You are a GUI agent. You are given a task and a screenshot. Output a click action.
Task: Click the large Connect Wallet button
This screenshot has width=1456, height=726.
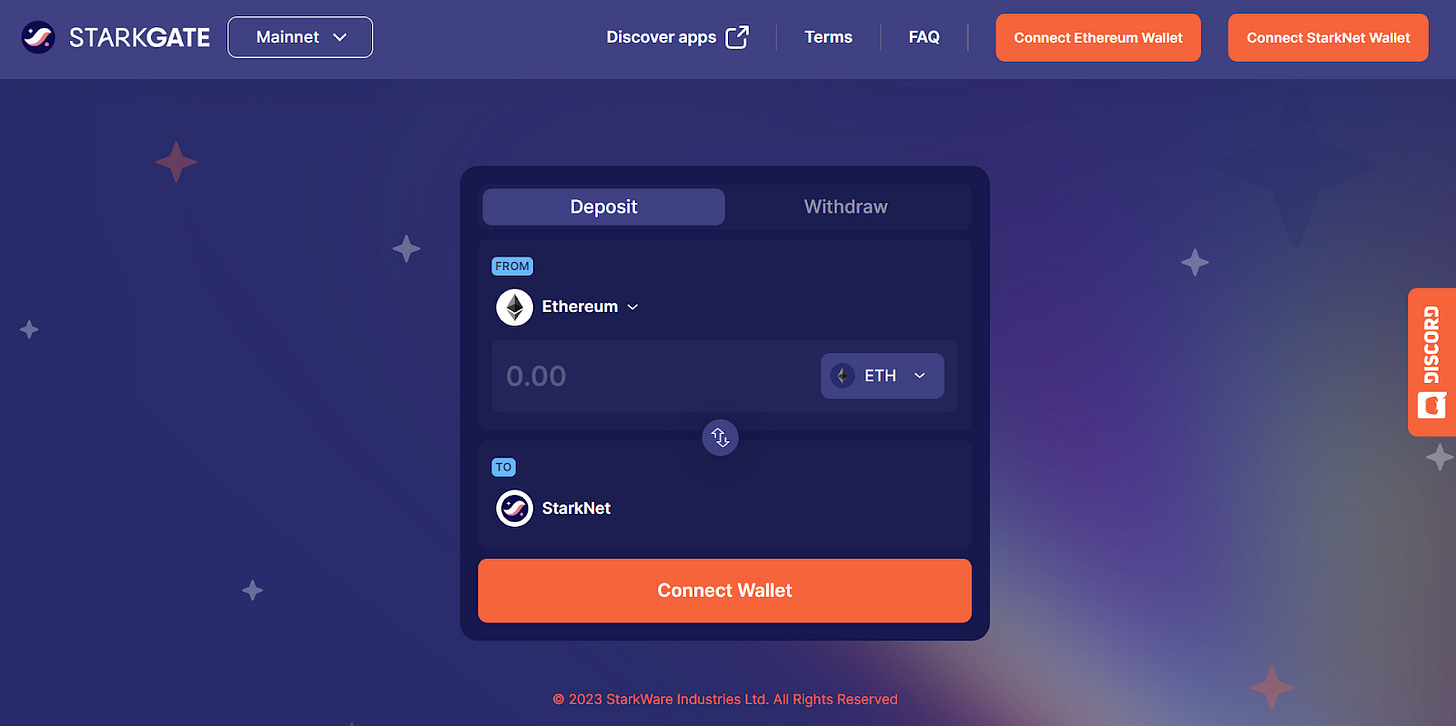point(725,591)
